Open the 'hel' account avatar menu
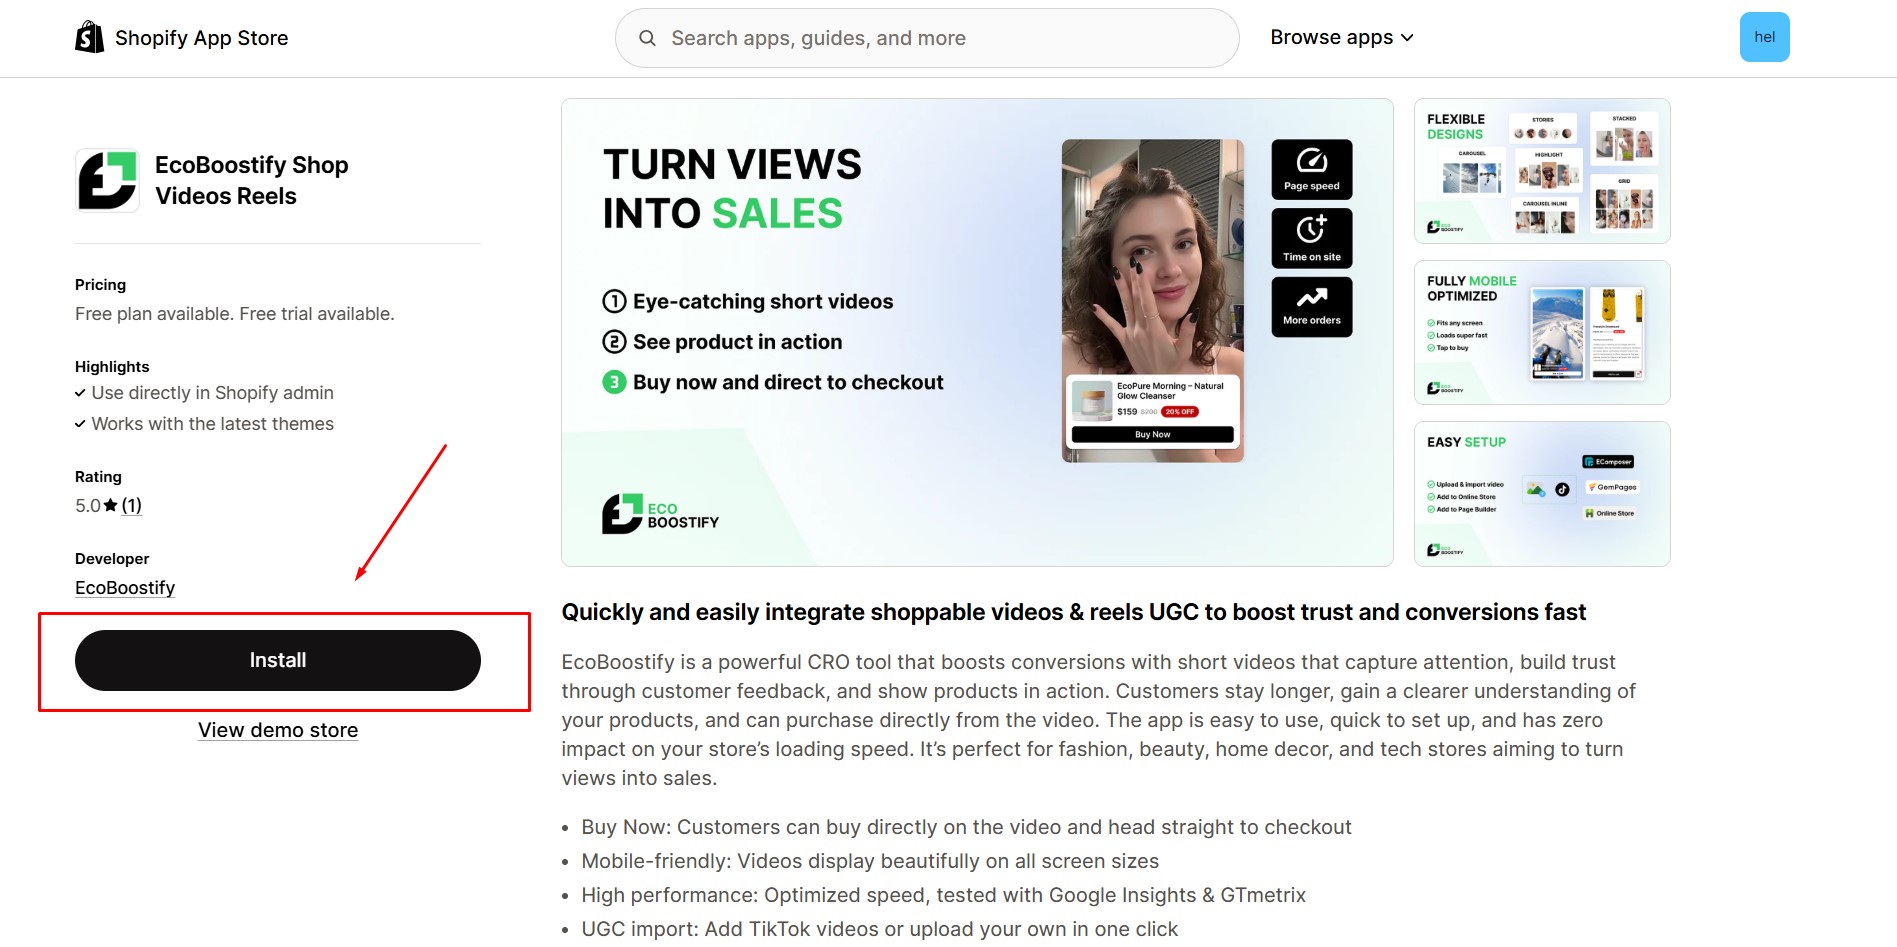 tap(1764, 37)
